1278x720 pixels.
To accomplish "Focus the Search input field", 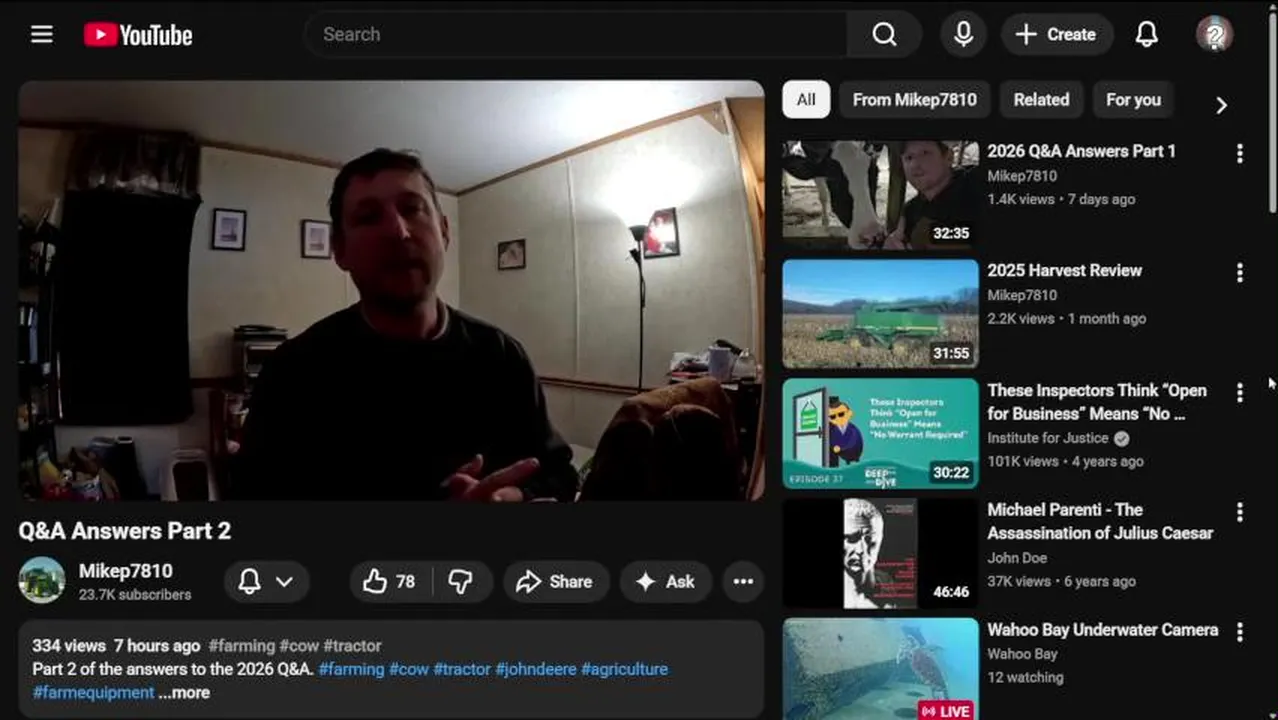I will (577, 34).
